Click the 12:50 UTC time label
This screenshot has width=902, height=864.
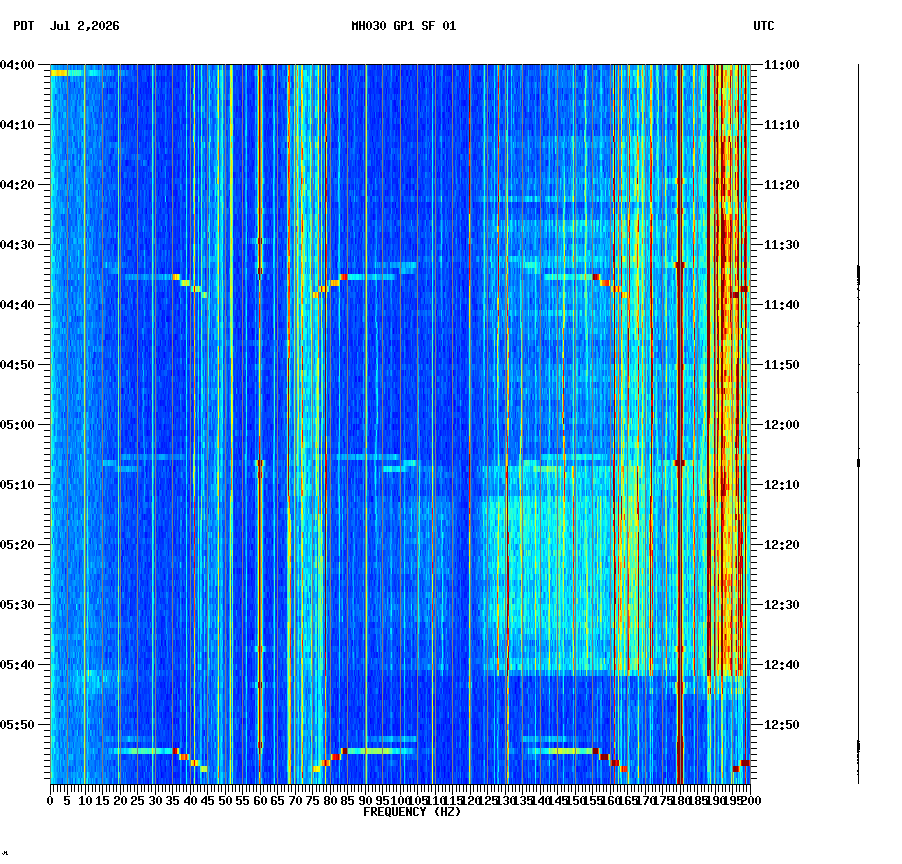click(x=782, y=724)
